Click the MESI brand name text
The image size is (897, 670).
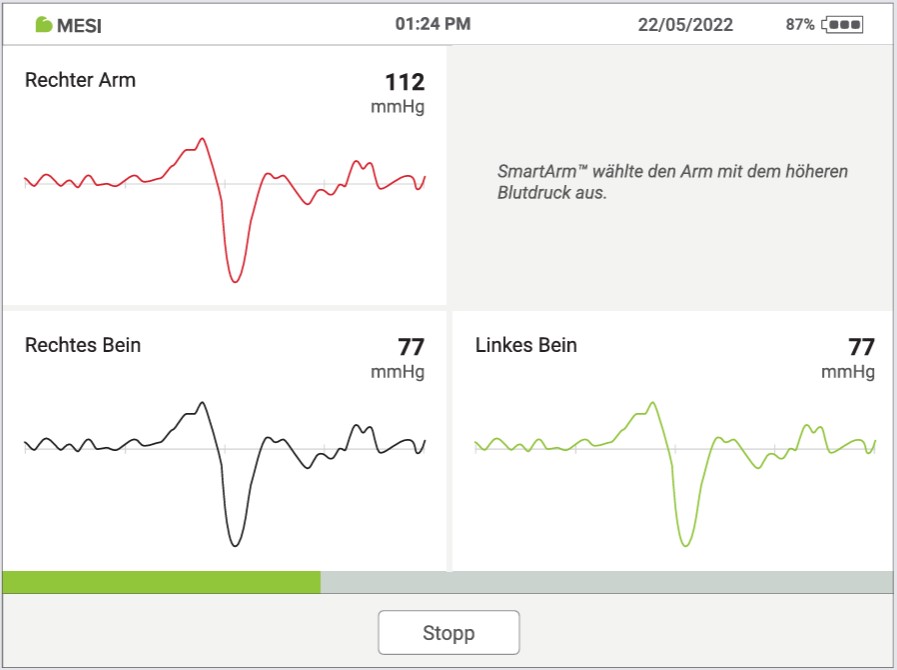(80, 26)
